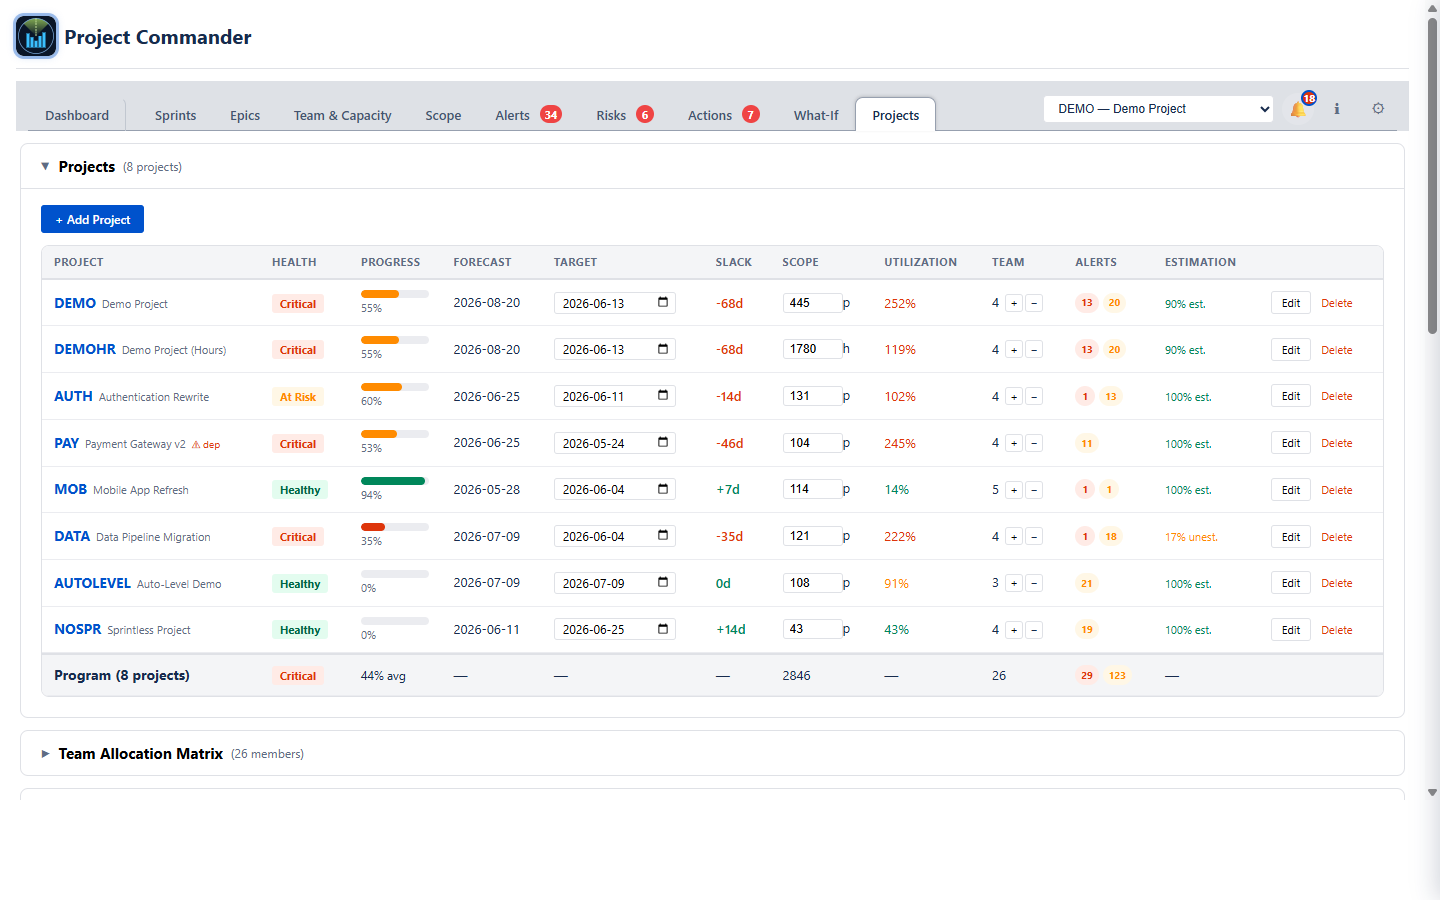Open the Team & Capacity tab
Screen dimensions: 1440x900
coord(342,115)
